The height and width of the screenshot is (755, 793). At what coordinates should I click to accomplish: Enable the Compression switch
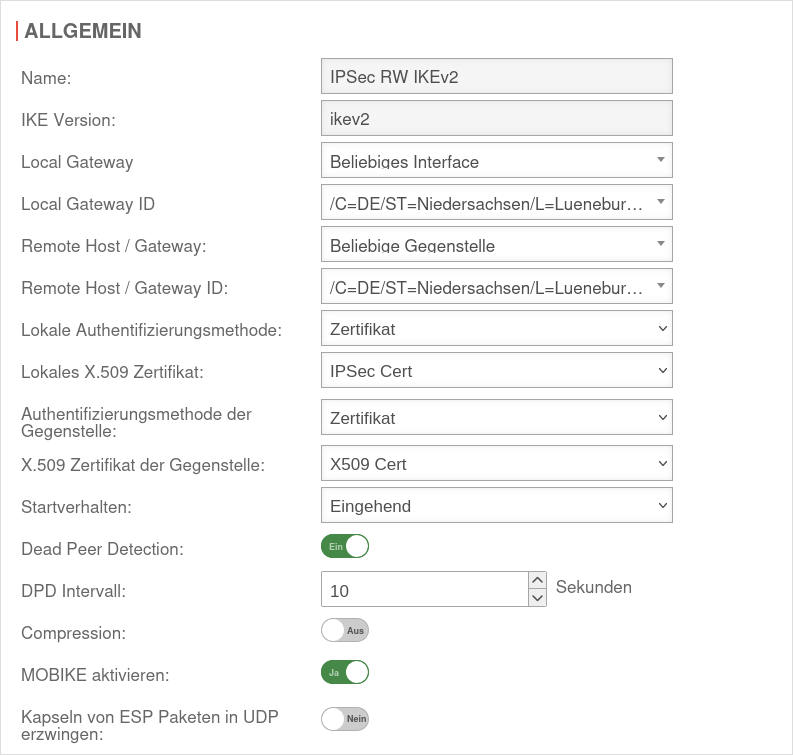345,630
